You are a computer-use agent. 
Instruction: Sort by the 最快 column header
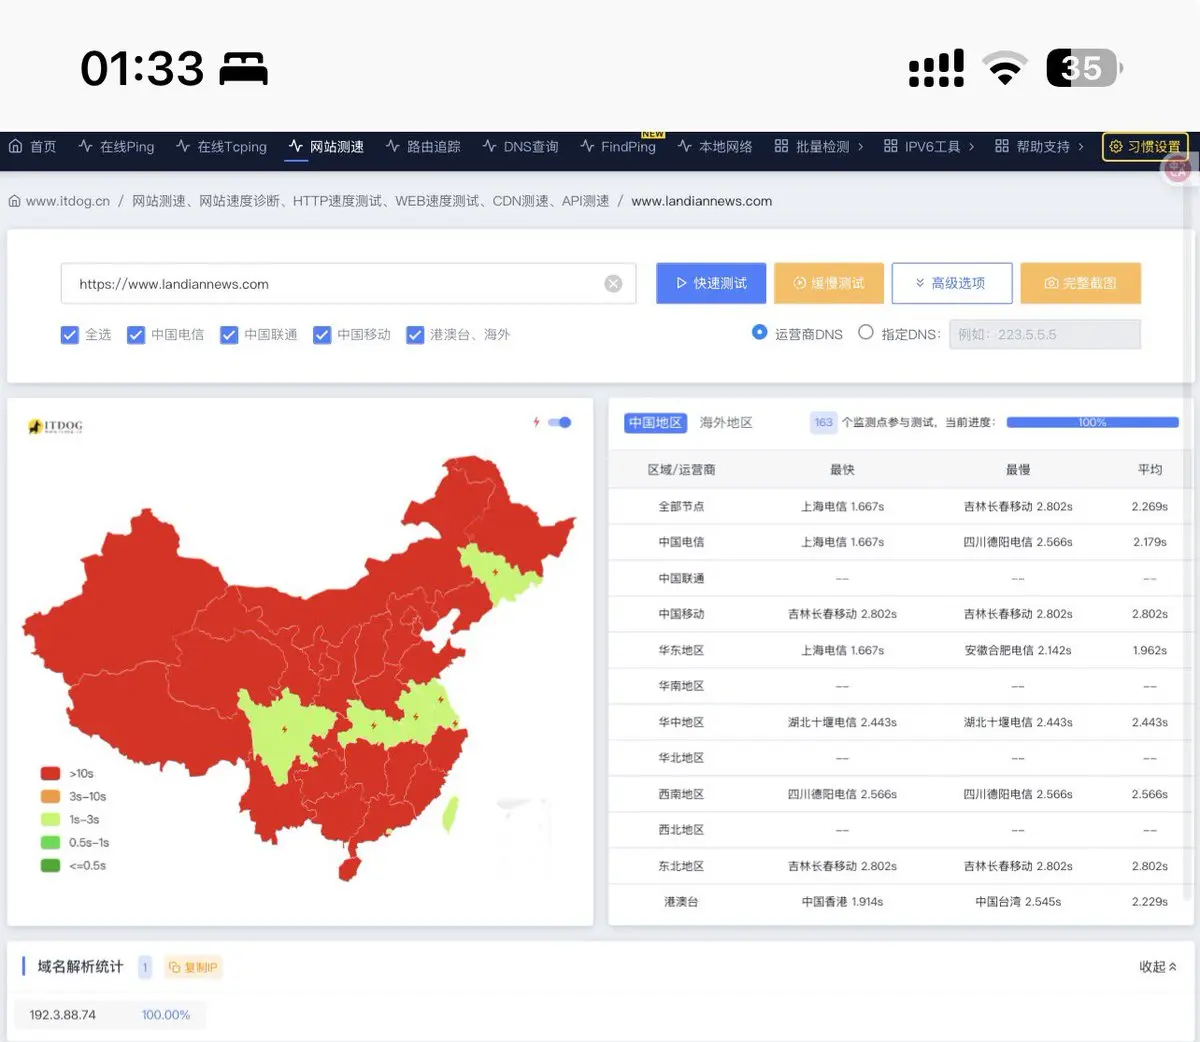pyautogui.click(x=842, y=470)
